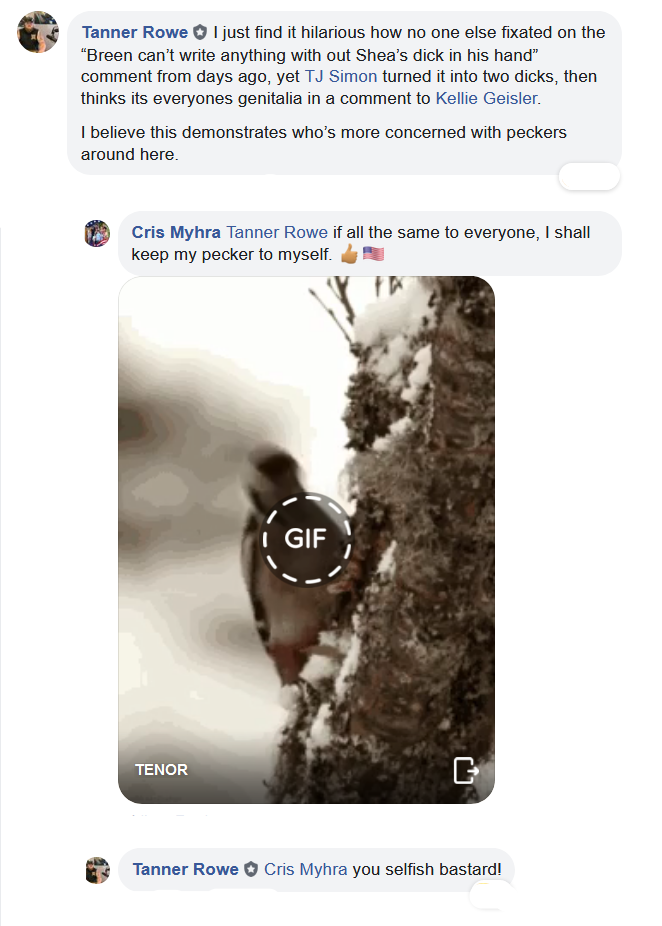Open the reactions pill on the bottom reply
662x926 pixels.
pos(491,895)
